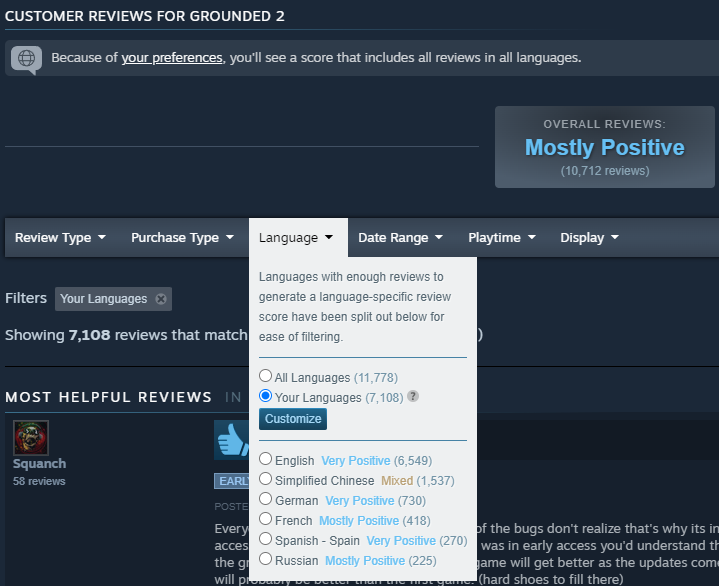Select the Simplified Chinese radio button
Screen dimensions: 719x586
[265, 479]
